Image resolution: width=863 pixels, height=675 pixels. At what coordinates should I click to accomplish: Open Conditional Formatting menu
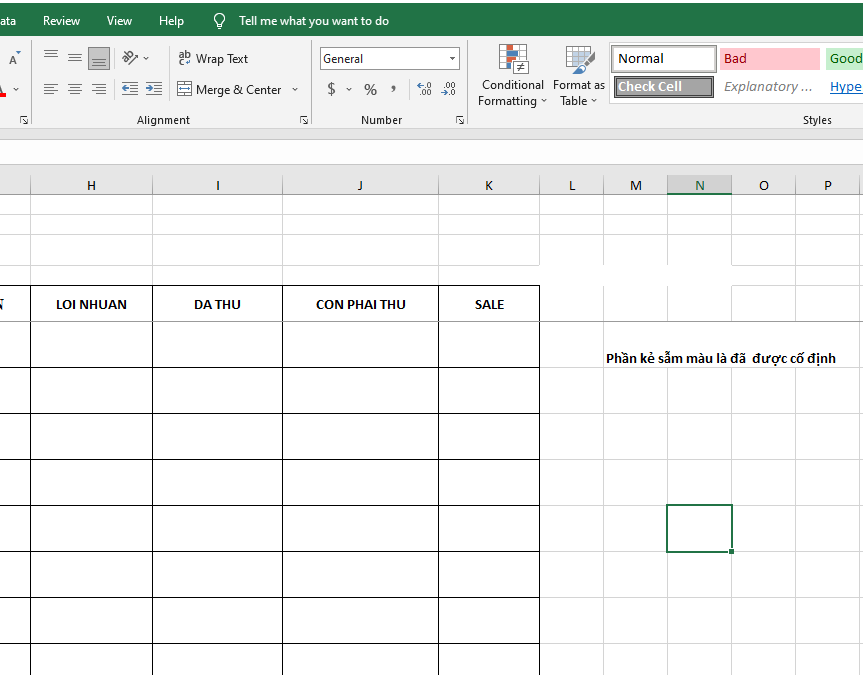click(x=512, y=75)
